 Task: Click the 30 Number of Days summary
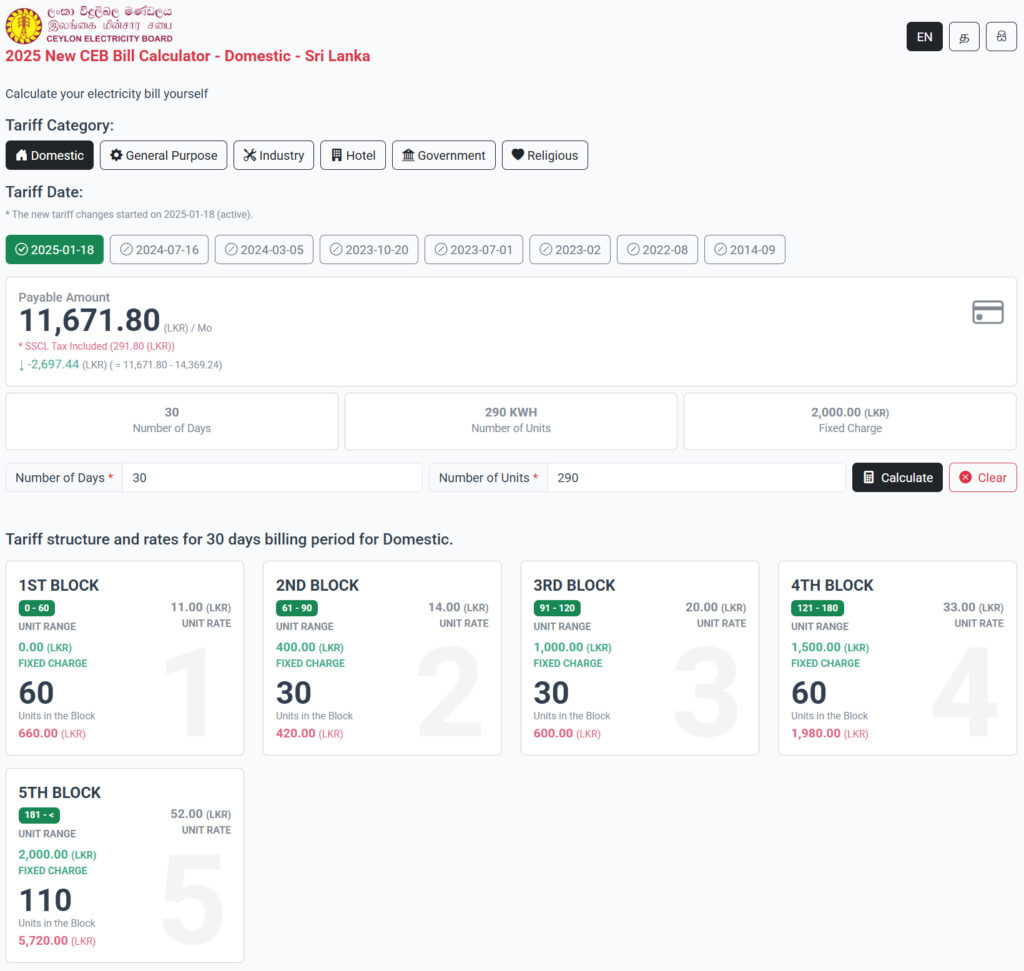(172, 421)
